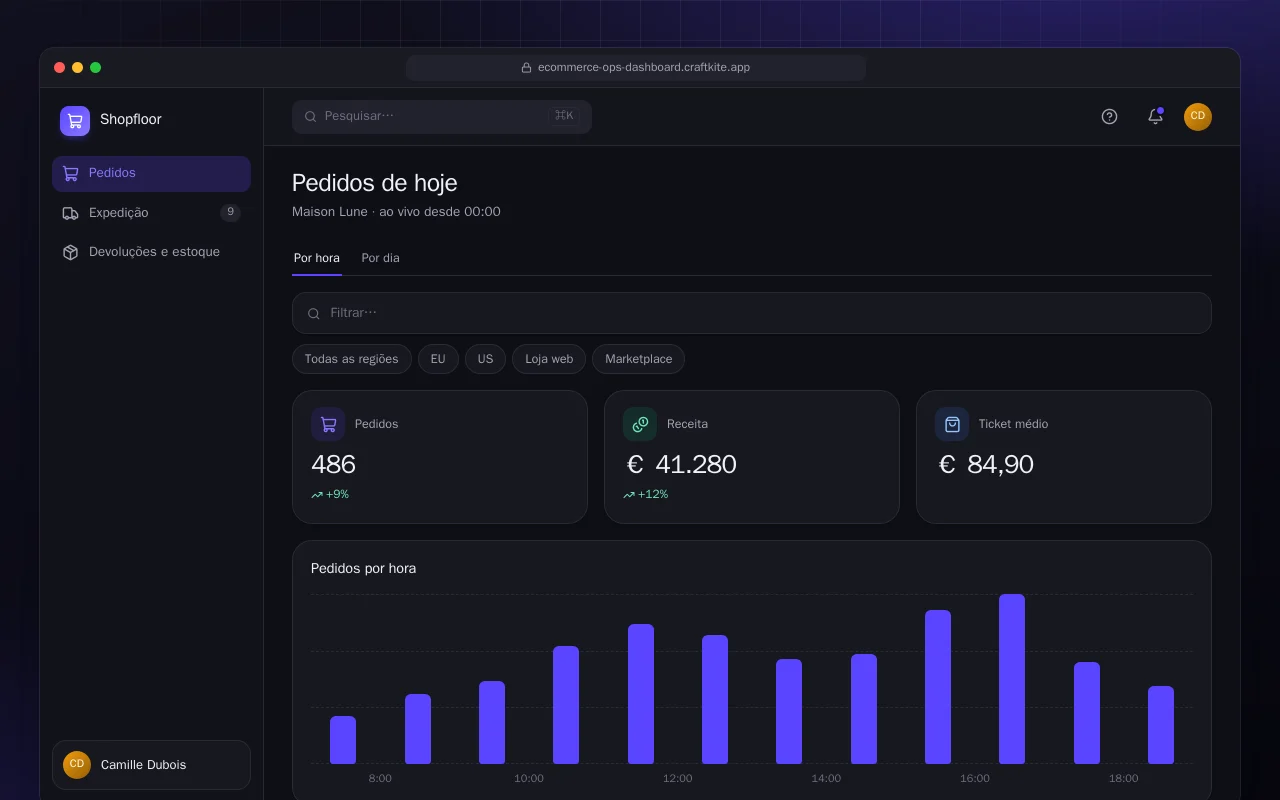Click the 12:00 axis label

[677, 778]
